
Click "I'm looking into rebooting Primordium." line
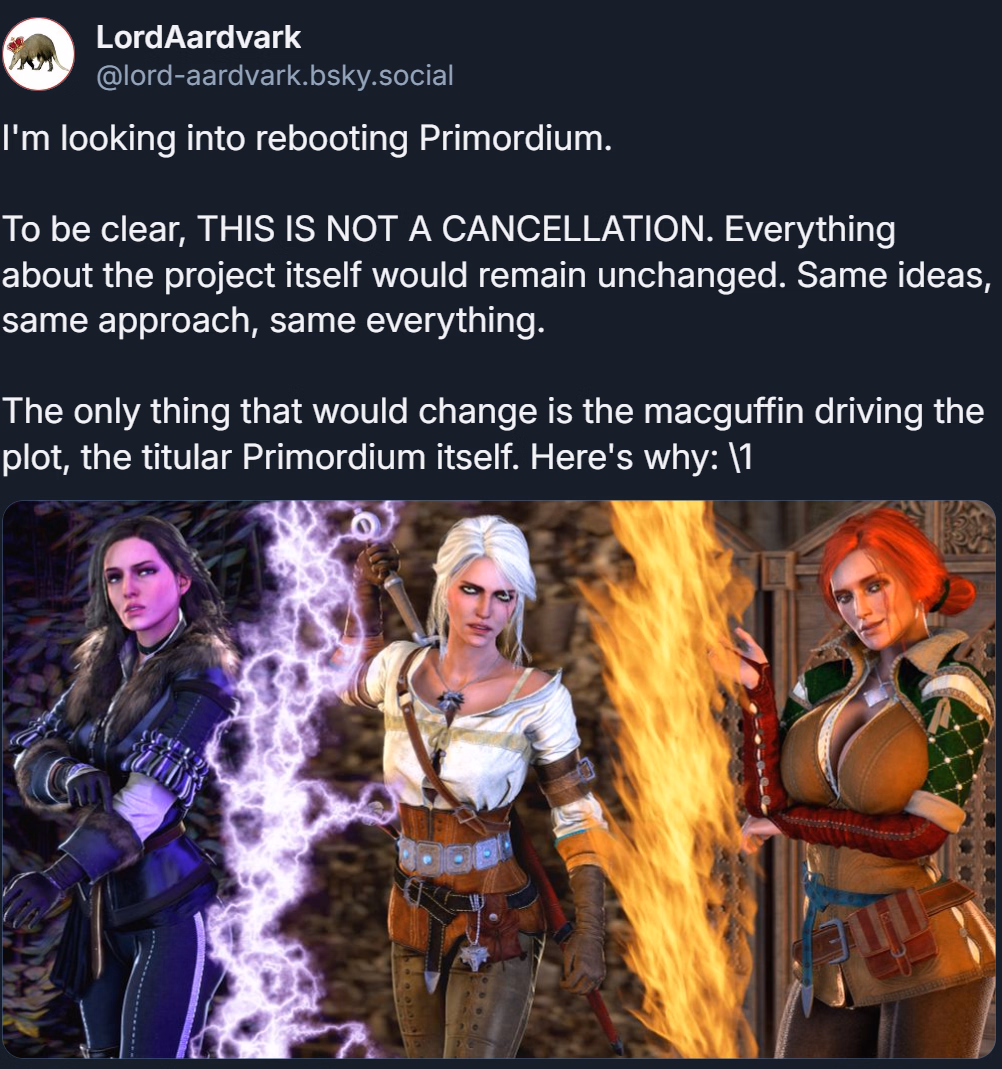tap(307, 139)
